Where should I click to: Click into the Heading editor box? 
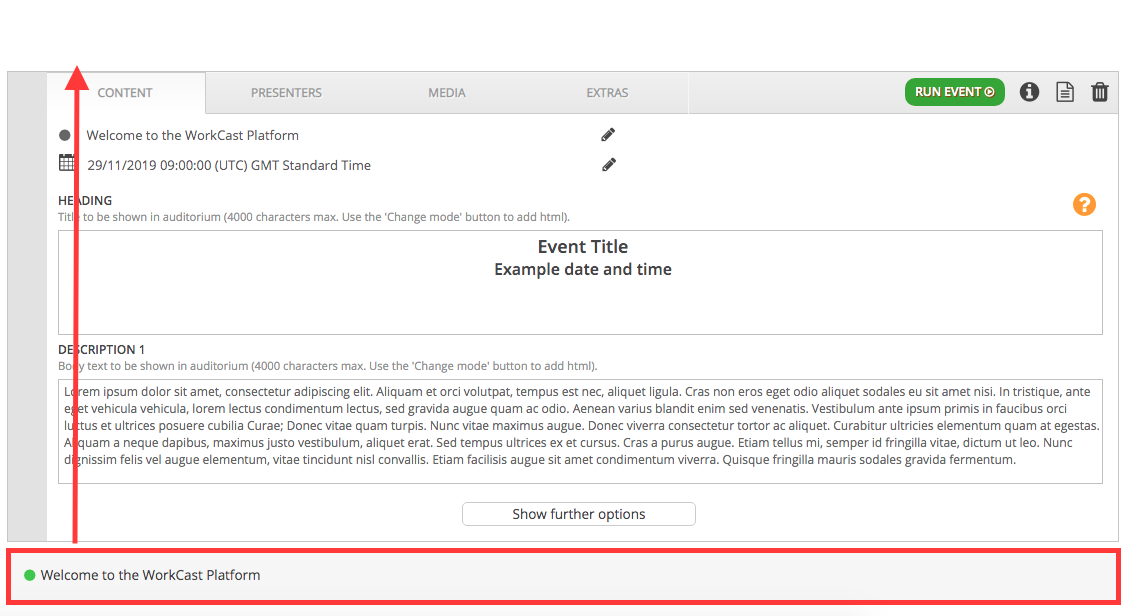tap(580, 282)
